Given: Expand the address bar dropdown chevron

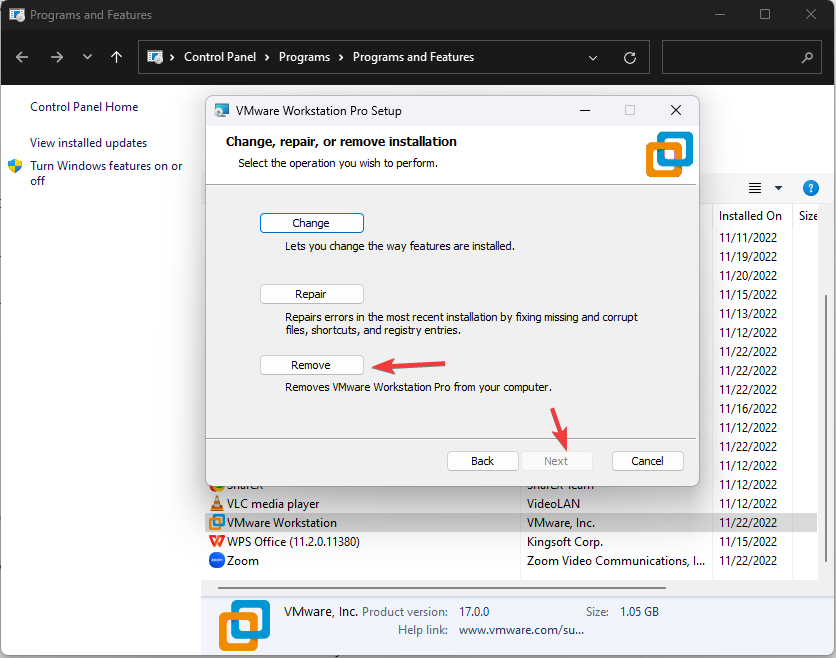Looking at the screenshot, I should click(593, 57).
